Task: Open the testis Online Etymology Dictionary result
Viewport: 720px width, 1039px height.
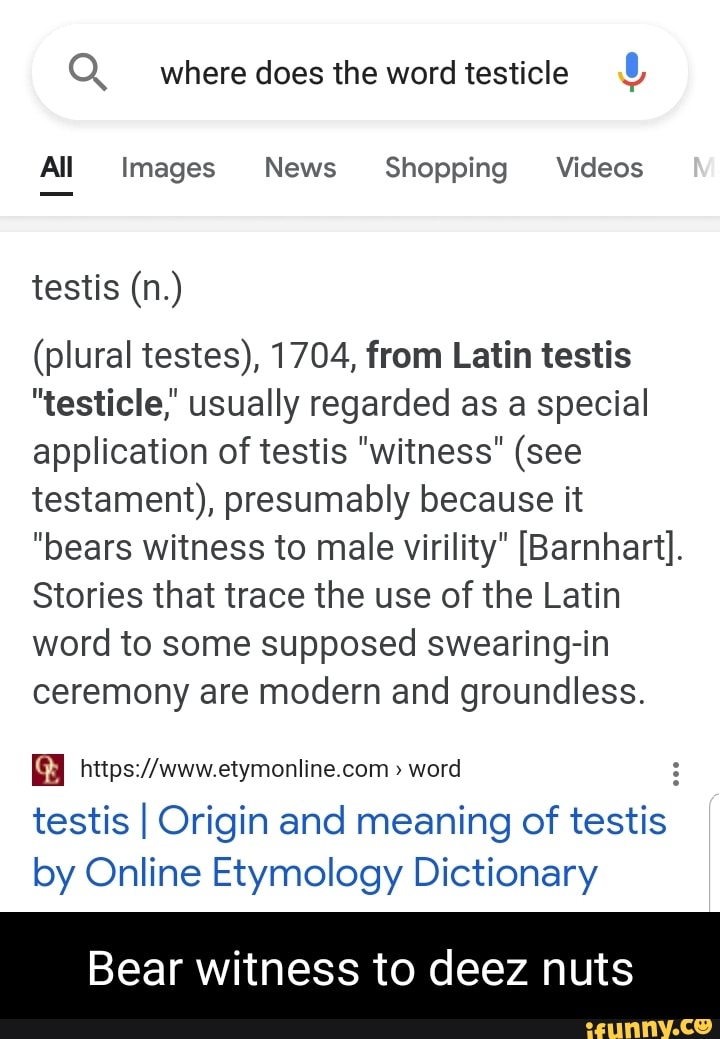Action: pos(350,846)
